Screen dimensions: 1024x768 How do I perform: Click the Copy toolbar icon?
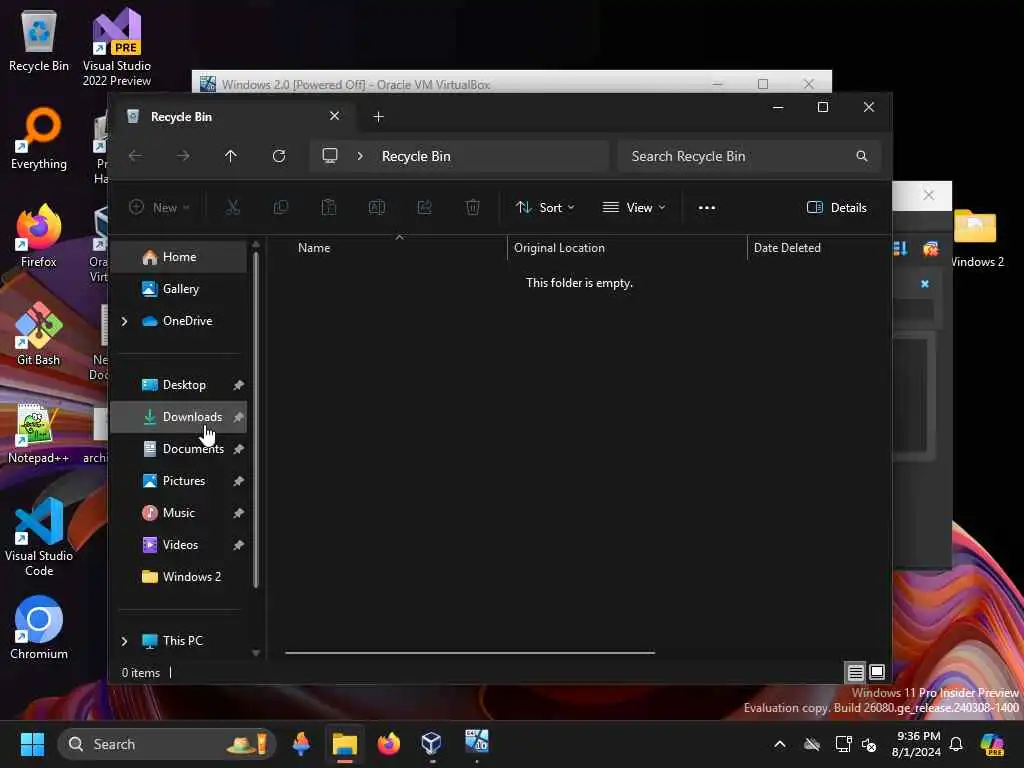281,208
